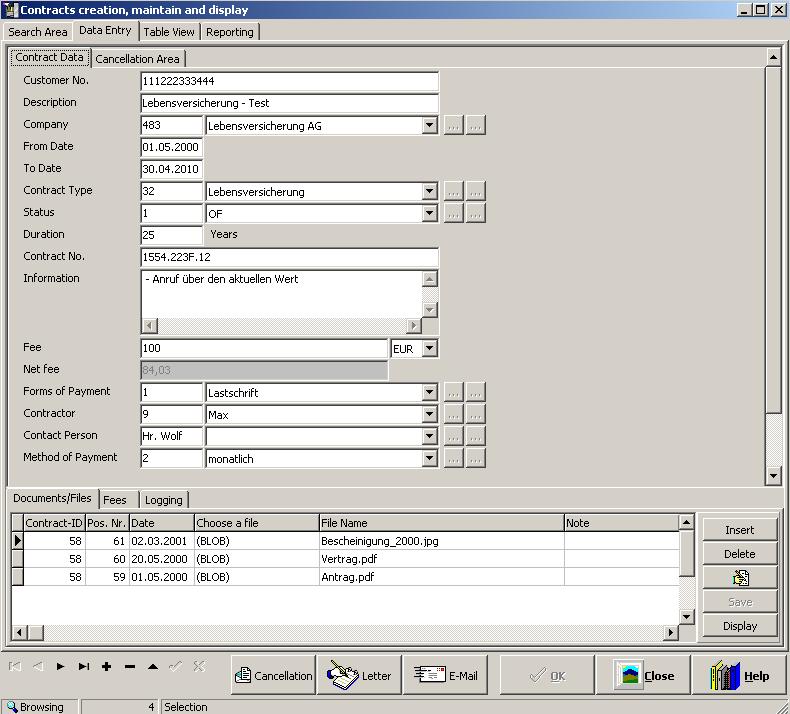Open the Method of Payment dropdown
The image size is (790, 714).
click(430, 459)
